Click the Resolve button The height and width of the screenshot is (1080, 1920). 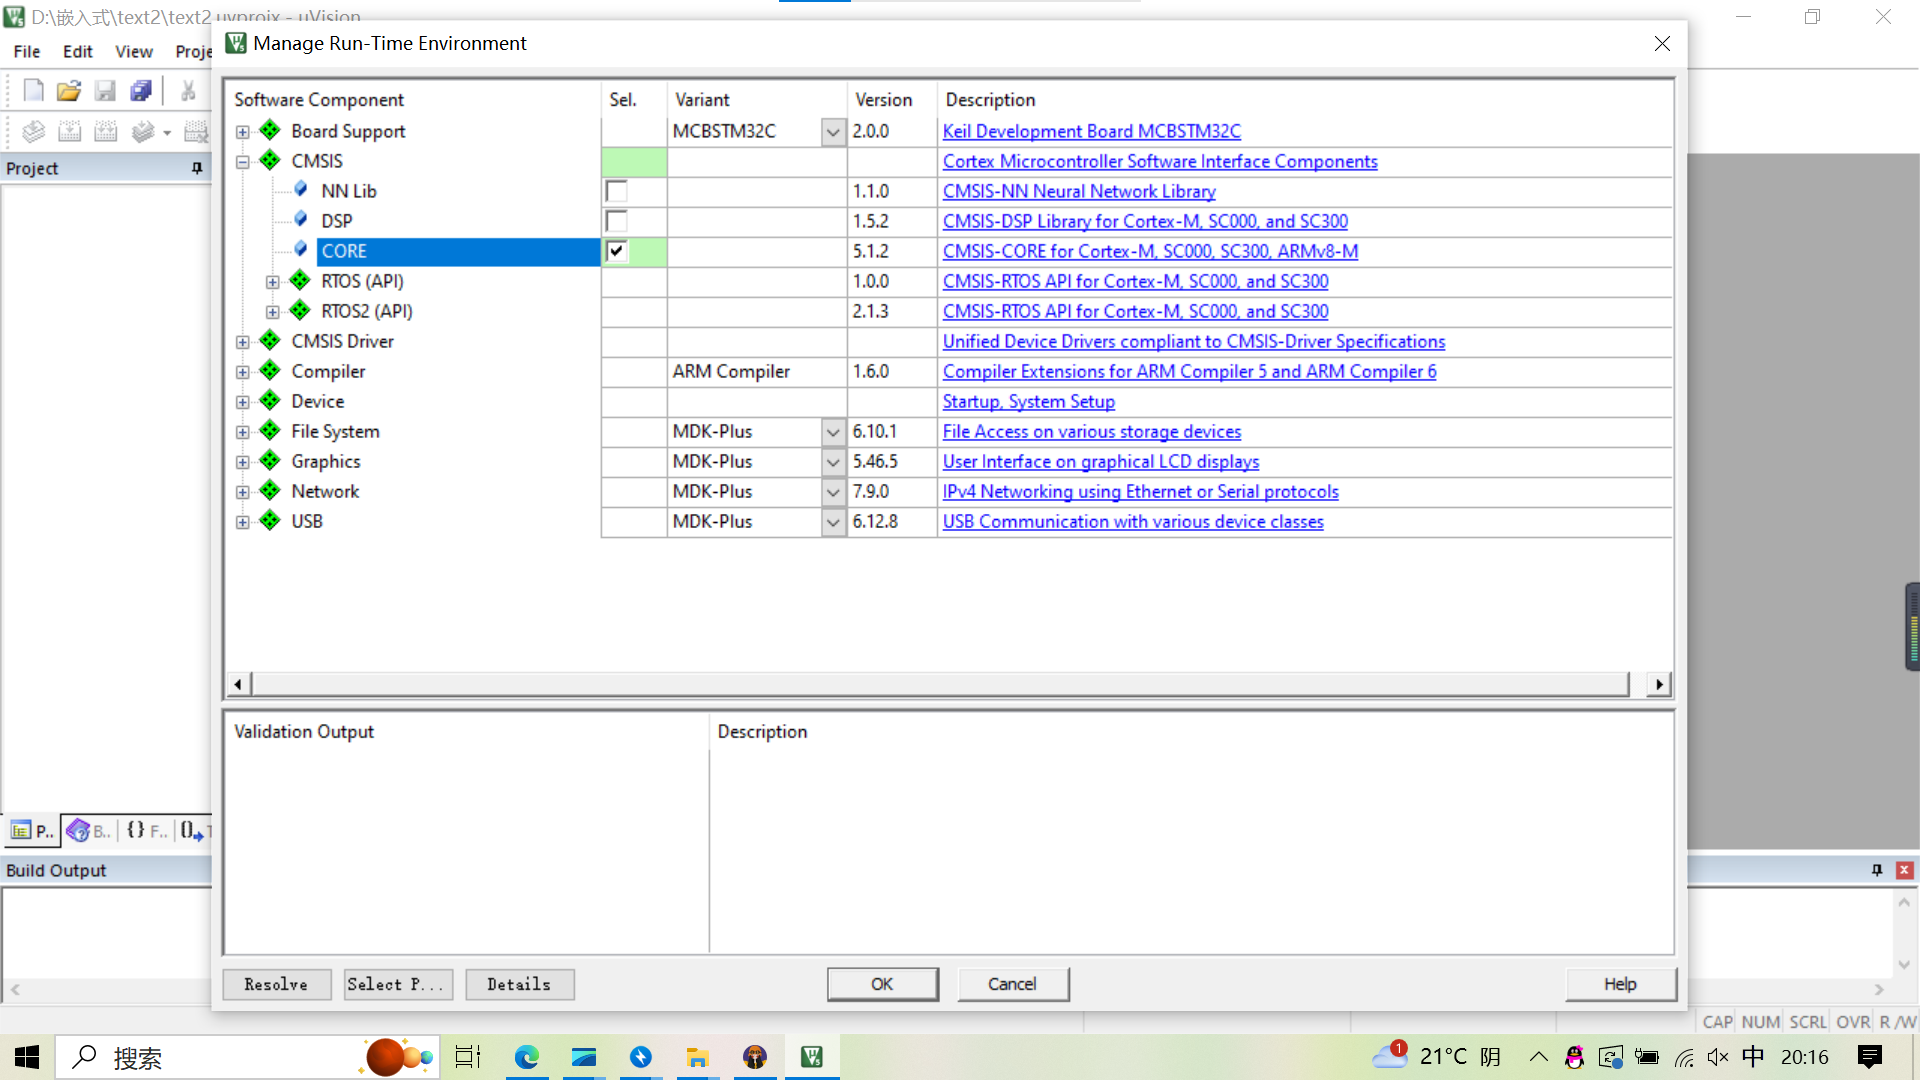pyautogui.click(x=274, y=982)
